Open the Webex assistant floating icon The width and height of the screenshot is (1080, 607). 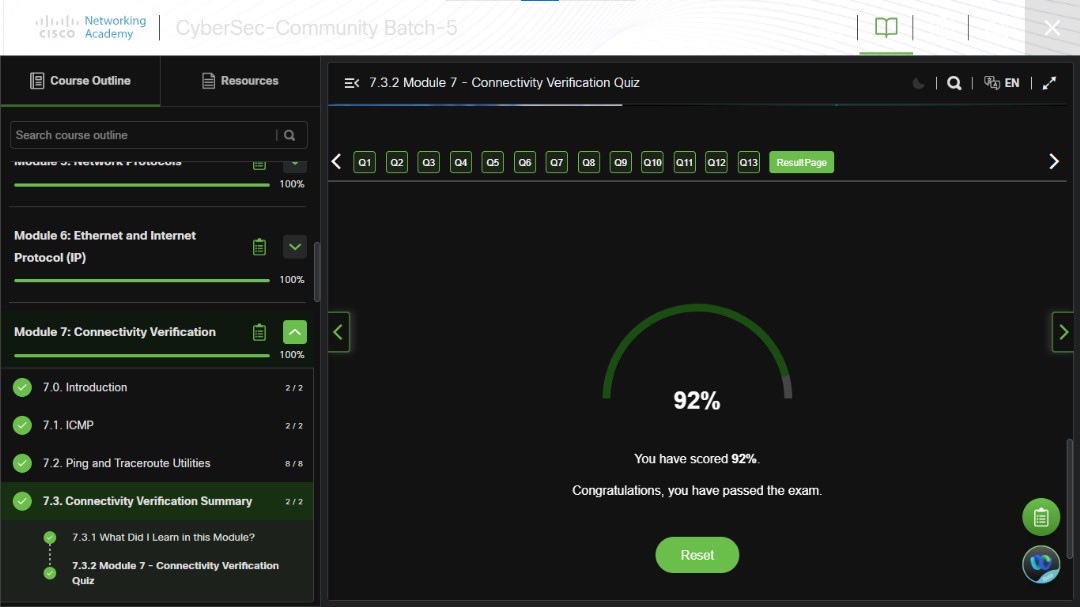[x=1041, y=564]
